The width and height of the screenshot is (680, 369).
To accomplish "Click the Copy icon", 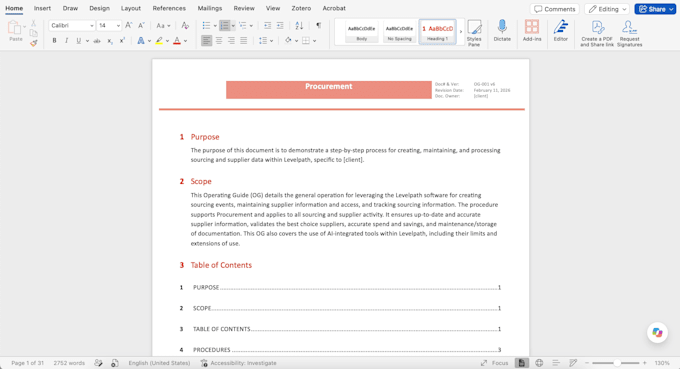I will tap(33, 33).
